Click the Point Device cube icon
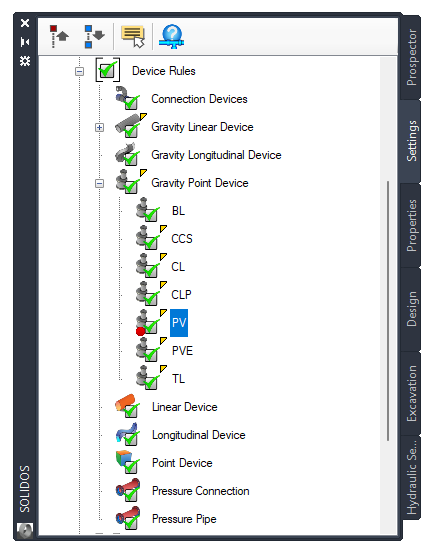Screen dimensions: 434x560 click(123, 458)
